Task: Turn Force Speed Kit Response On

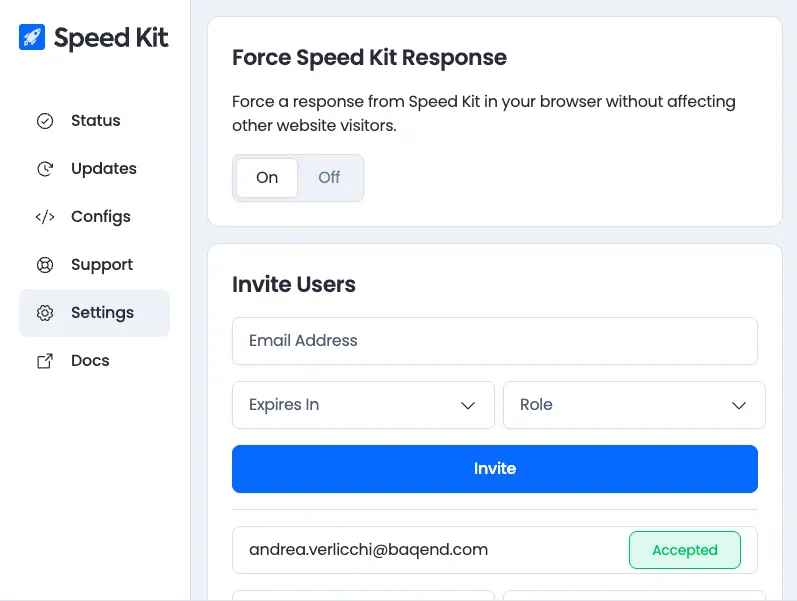Action: point(267,178)
